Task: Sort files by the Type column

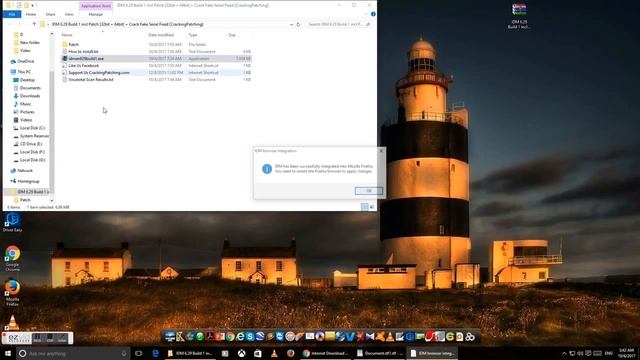Action: pos(193,35)
